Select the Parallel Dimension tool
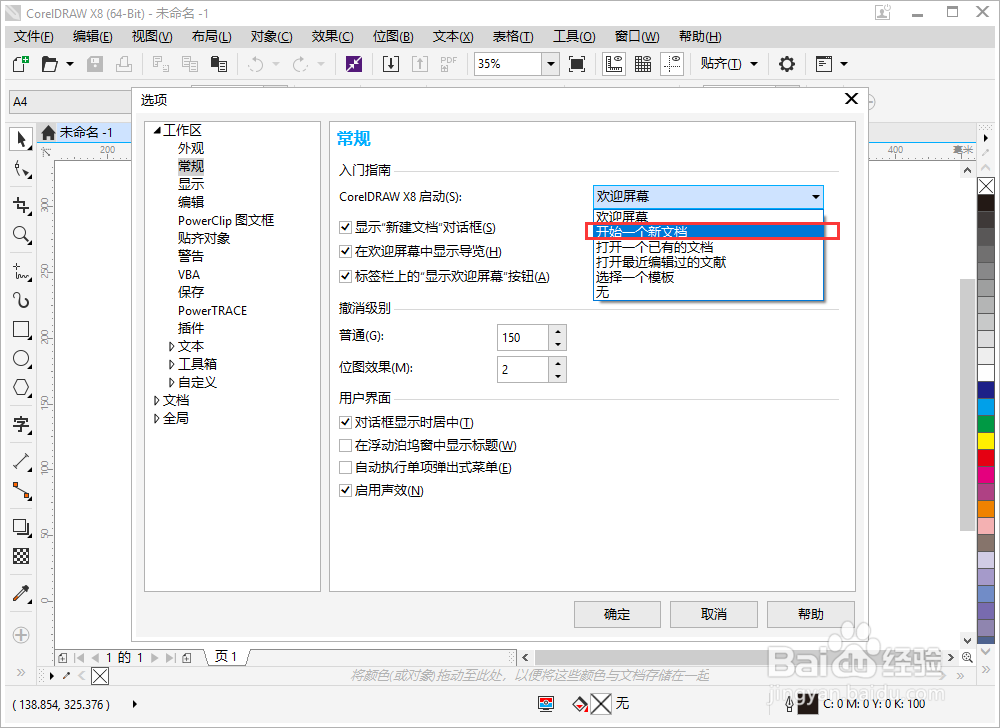The width and height of the screenshot is (1000, 728). [21, 462]
